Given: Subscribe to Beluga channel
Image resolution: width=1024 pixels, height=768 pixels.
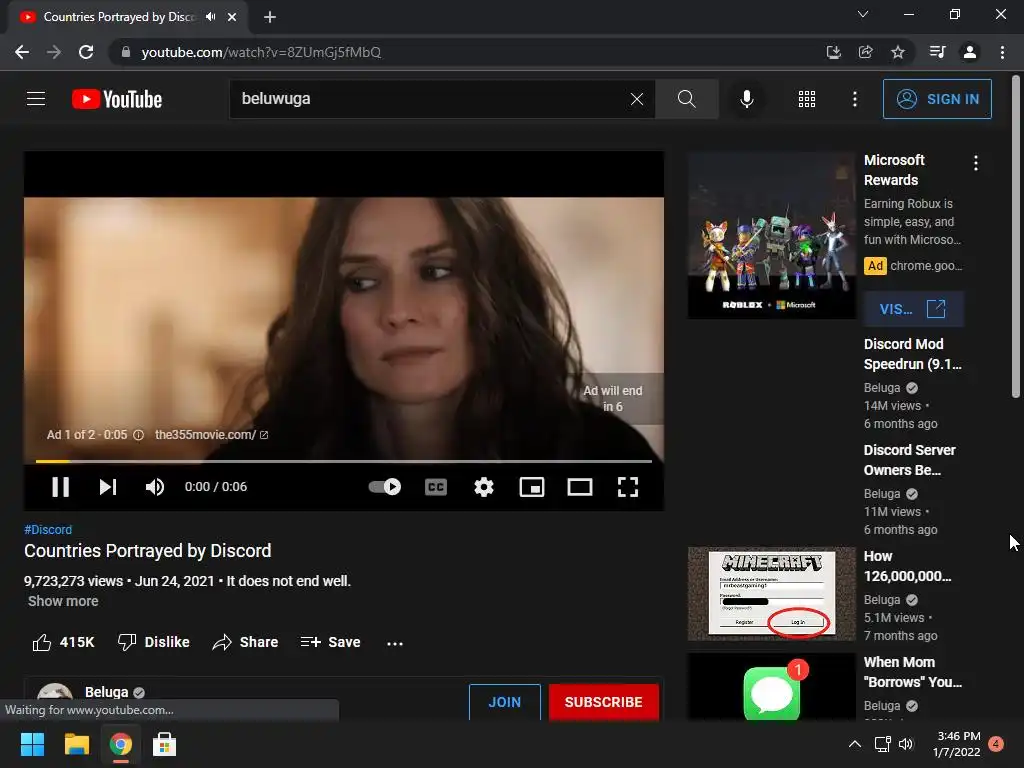Looking at the screenshot, I should [603, 702].
